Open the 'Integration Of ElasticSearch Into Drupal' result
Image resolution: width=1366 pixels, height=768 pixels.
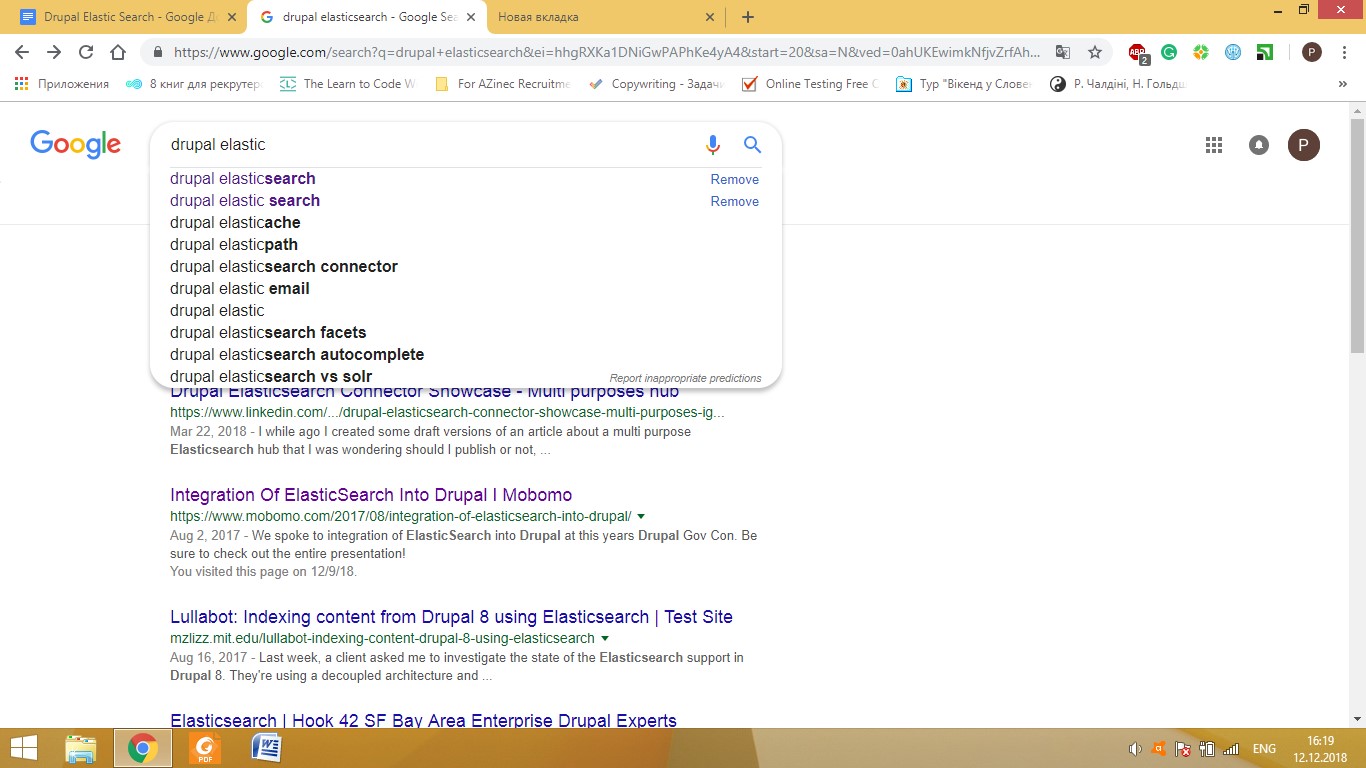click(370, 494)
